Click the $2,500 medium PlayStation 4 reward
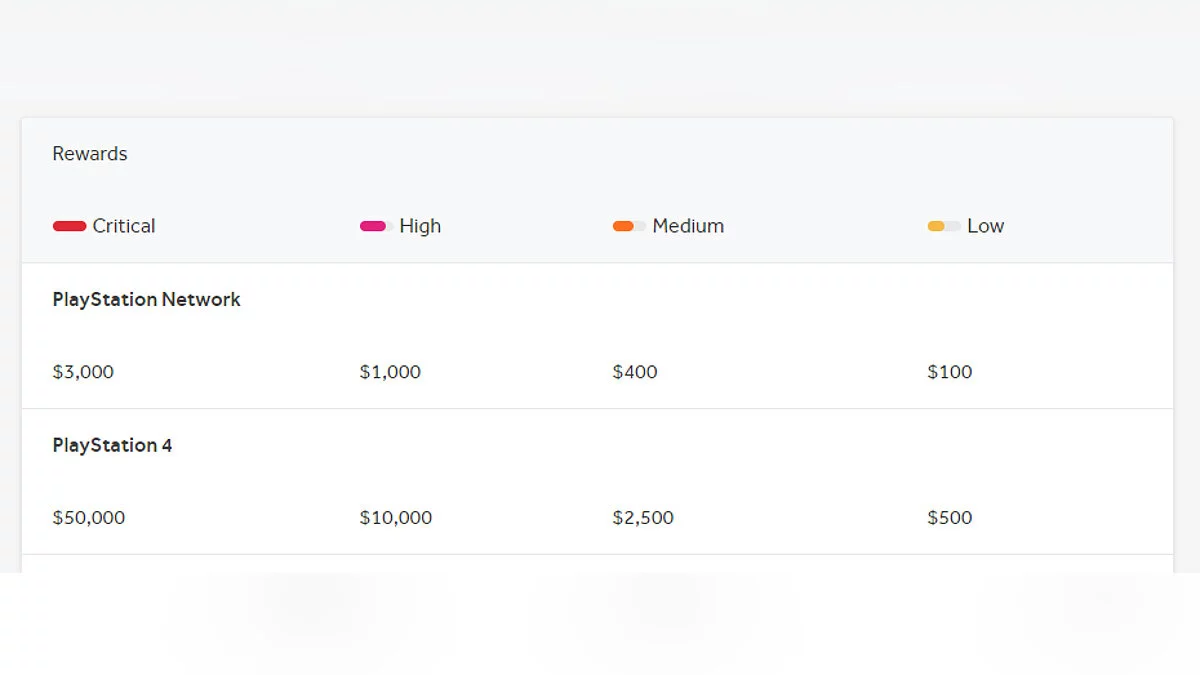This screenshot has height=675, width=1200. coord(643,518)
